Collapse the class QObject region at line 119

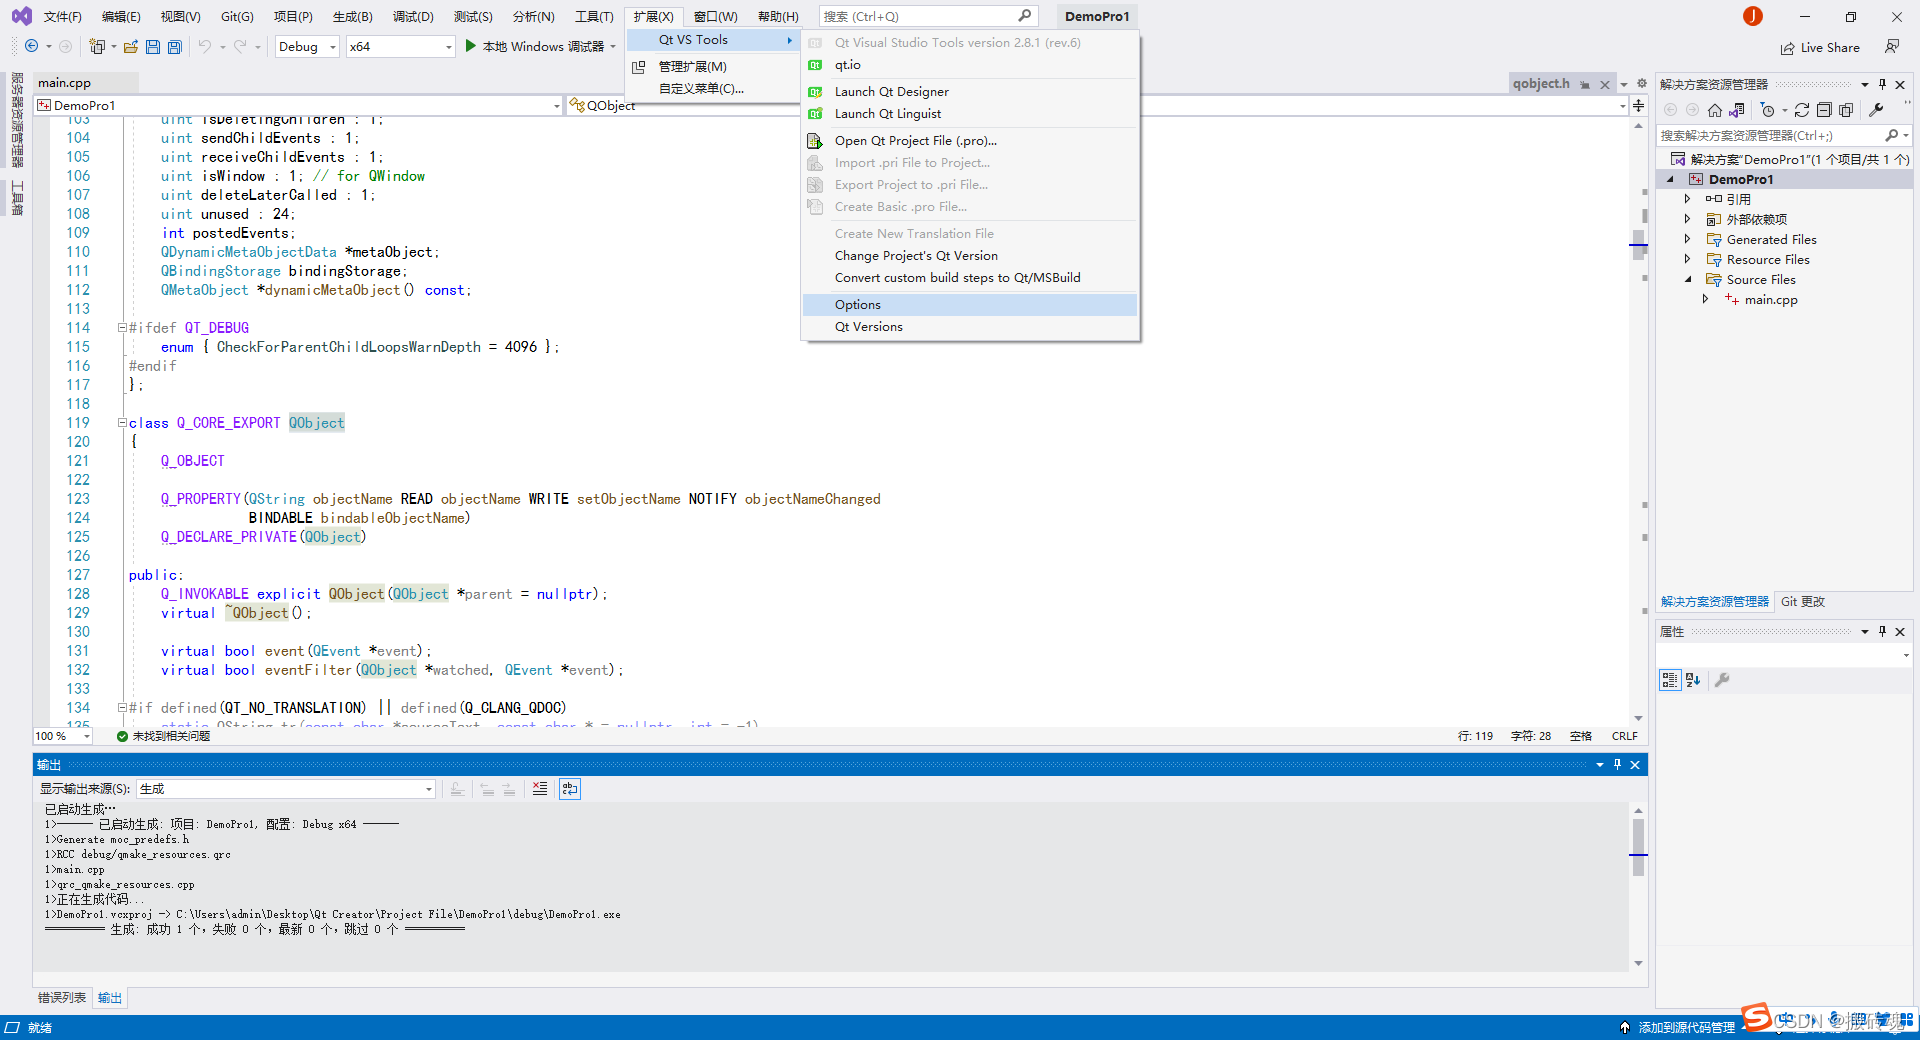[122, 423]
